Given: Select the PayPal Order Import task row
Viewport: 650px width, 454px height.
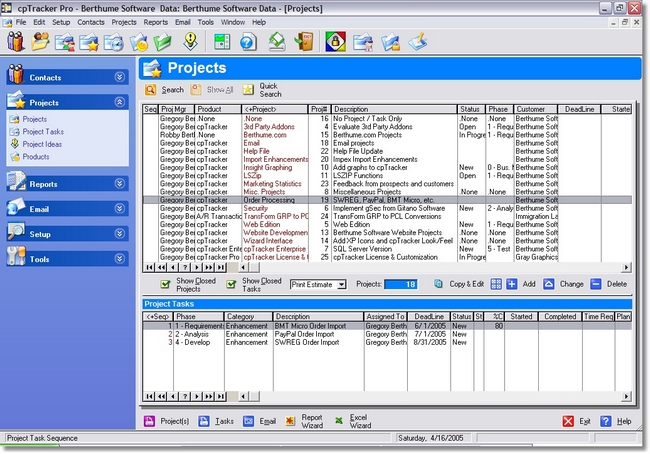Looking at the screenshot, I should coord(388,334).
